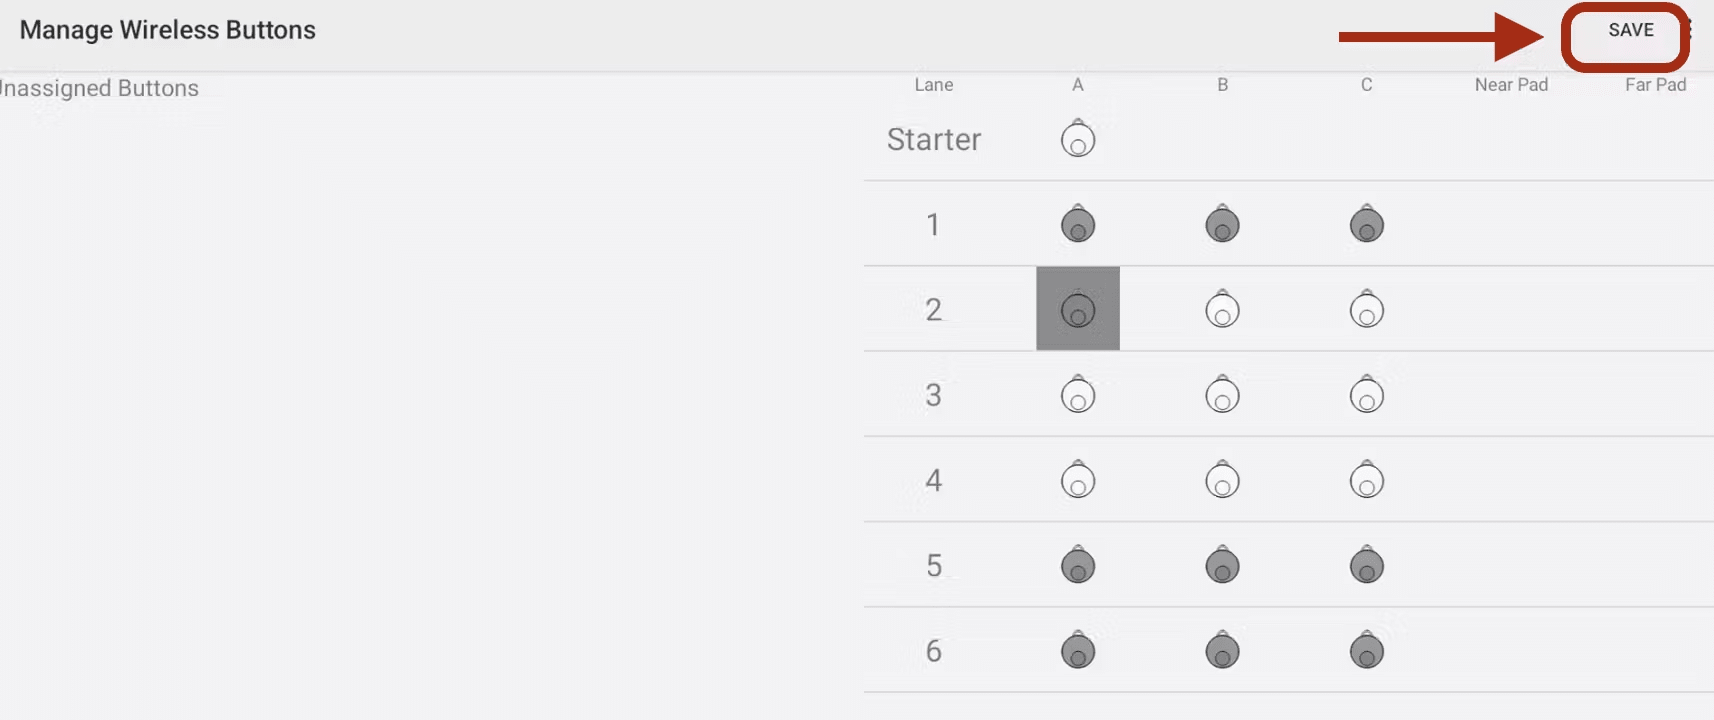Click Lane 5 column B button icon
The width and height of the screenshot is (1714, 720).
click(x=1222, y=565)
